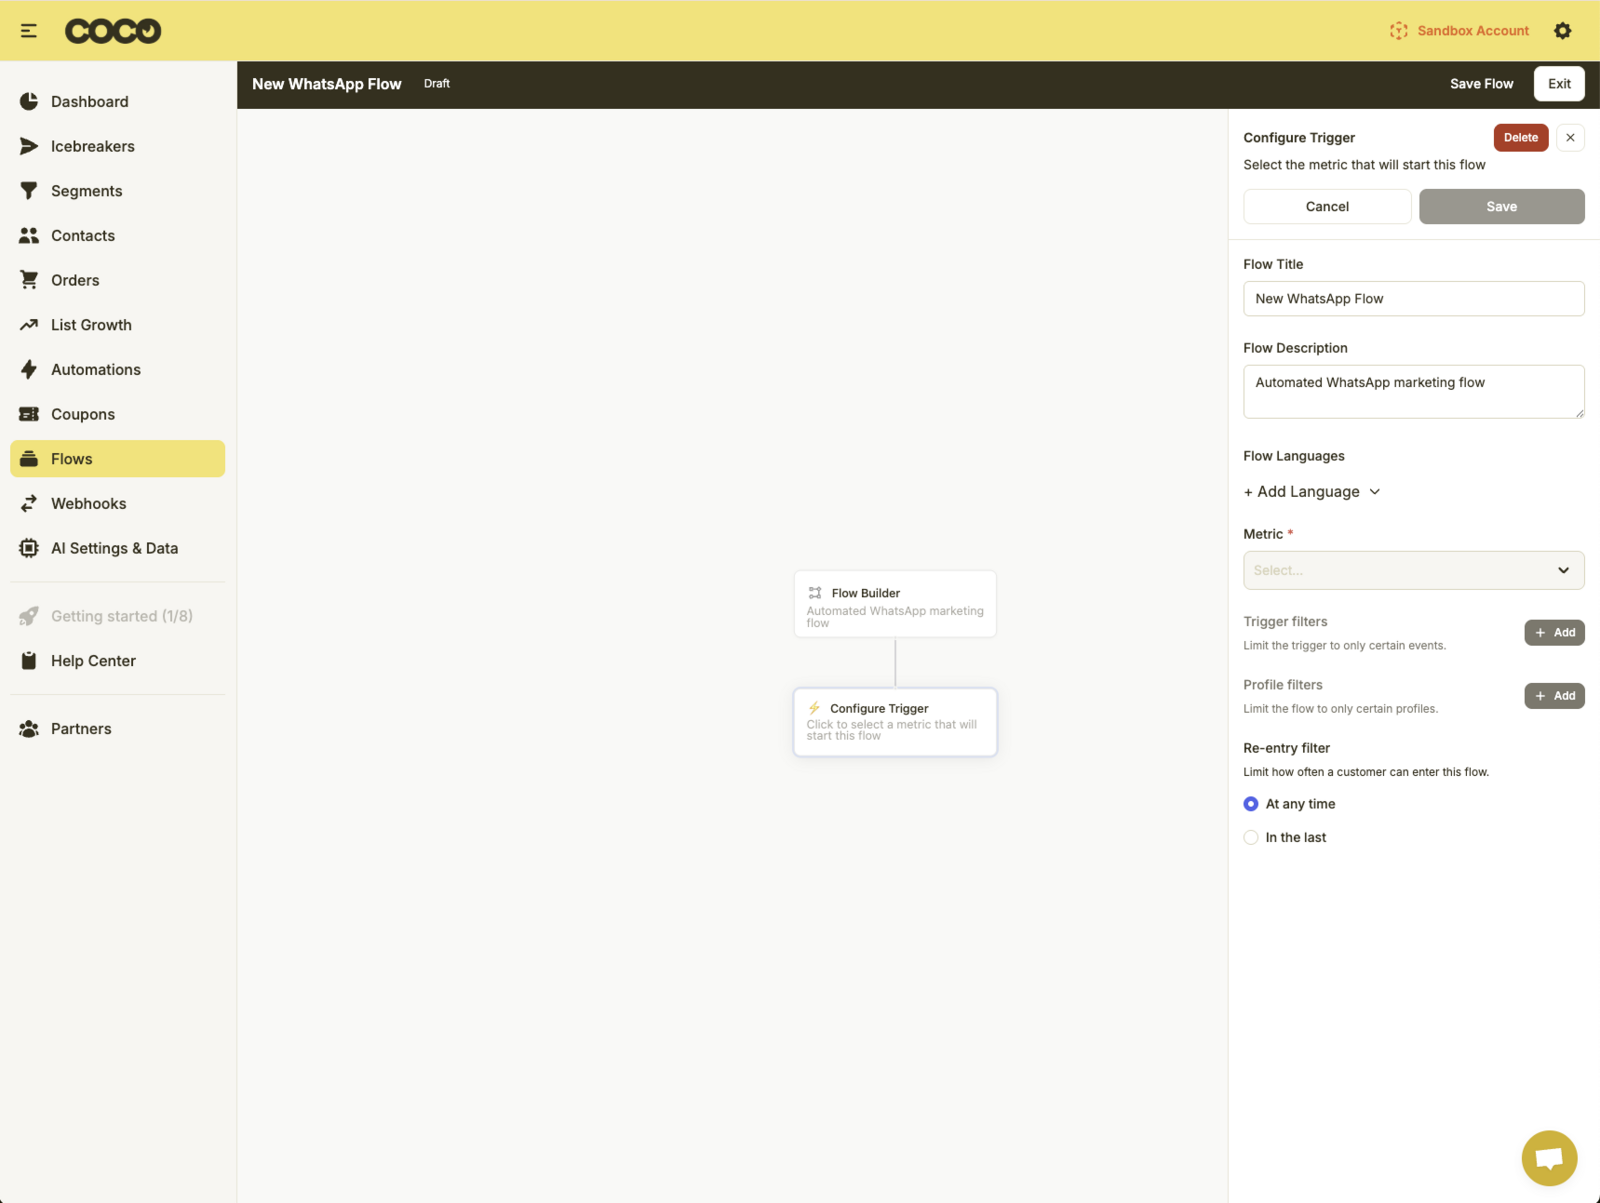
Task: Add a Trigger filter
Action: 1554,633
